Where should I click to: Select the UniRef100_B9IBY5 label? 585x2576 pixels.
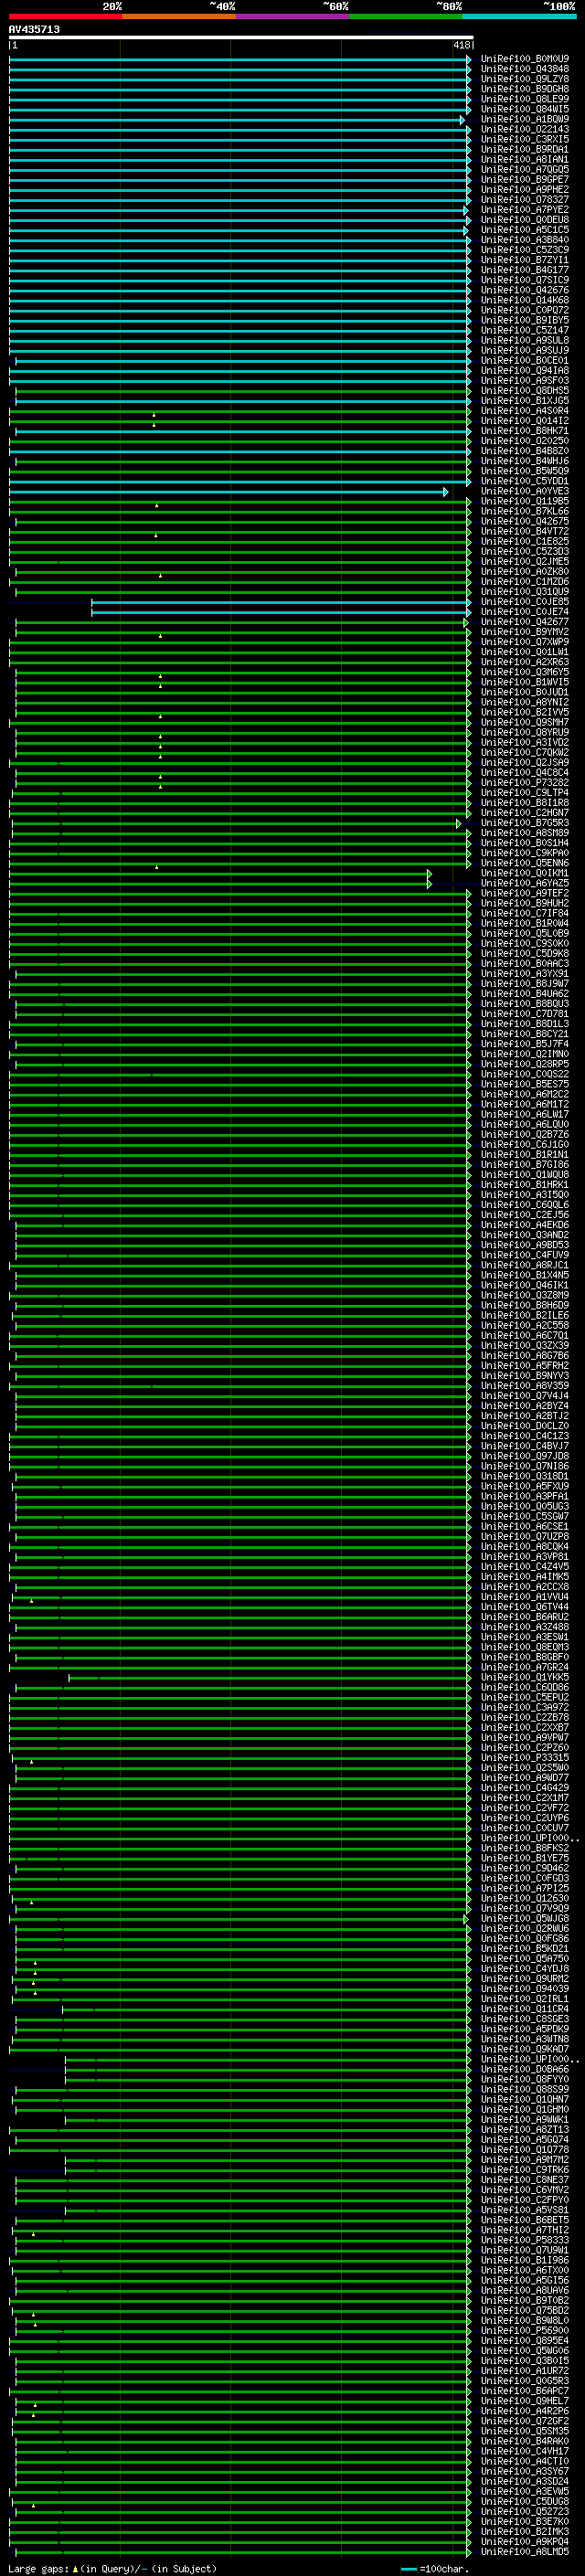coord(525,320)
